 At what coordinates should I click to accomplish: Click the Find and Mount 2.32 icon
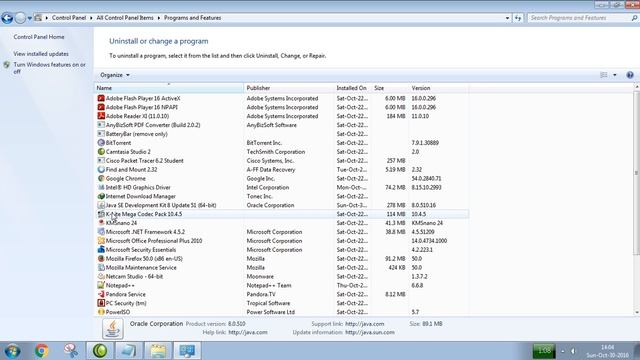[x=101, y=169]
